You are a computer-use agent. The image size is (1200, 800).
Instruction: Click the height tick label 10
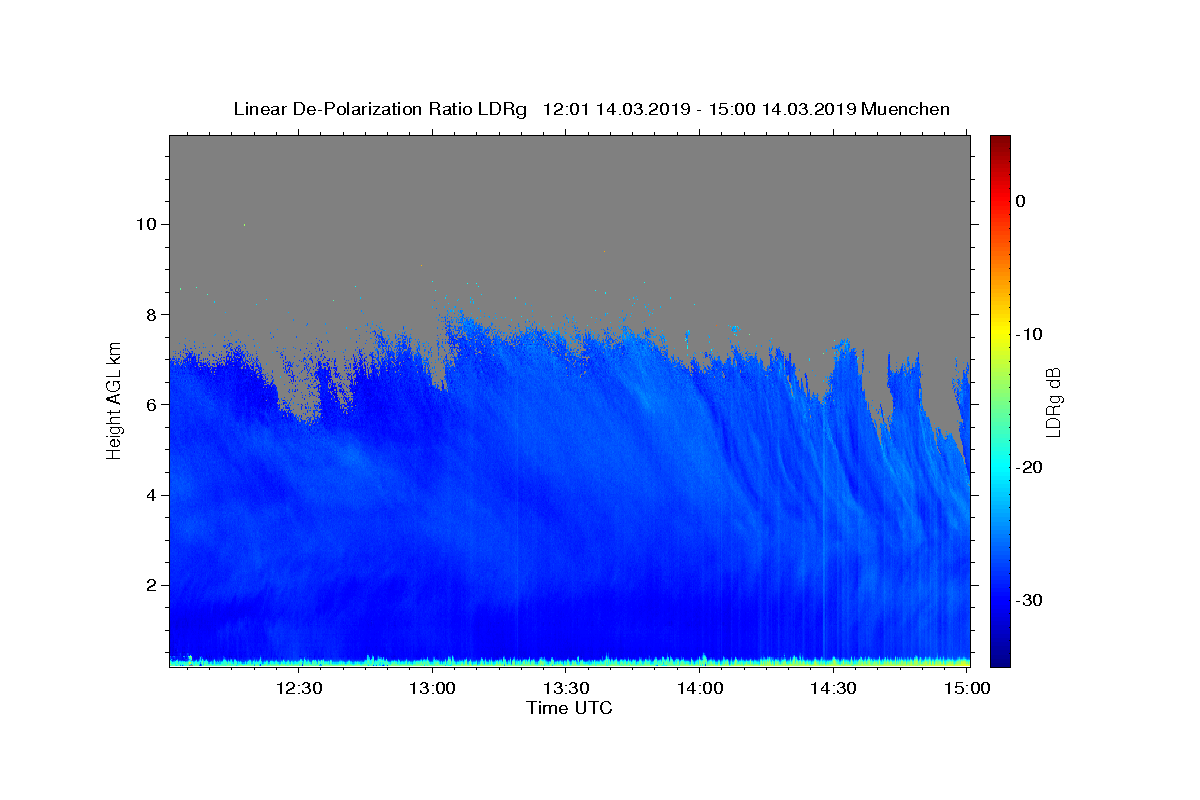click(149, 224)
